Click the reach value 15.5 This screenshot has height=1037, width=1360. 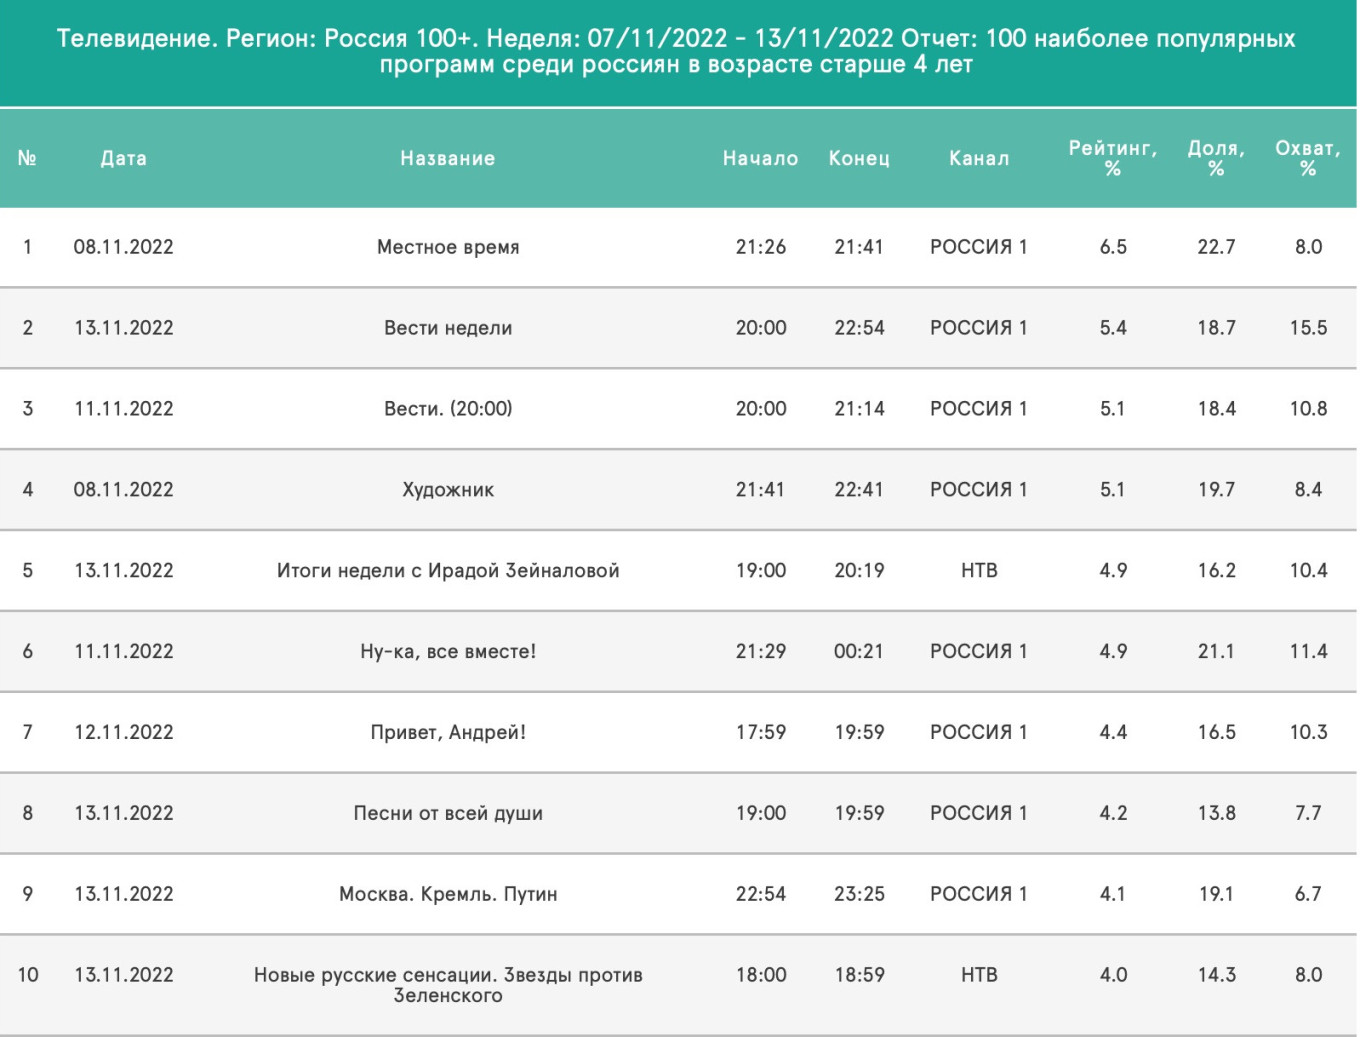coord(1308,328)
